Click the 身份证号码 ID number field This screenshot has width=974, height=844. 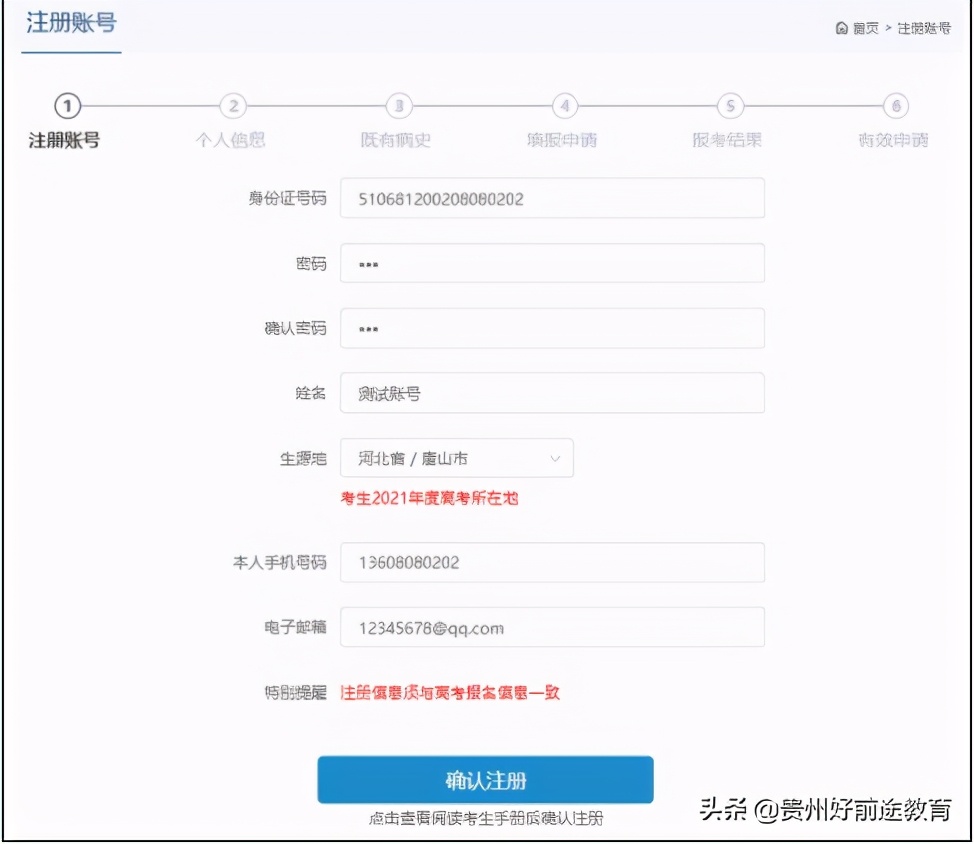click(x=551, y=198)
